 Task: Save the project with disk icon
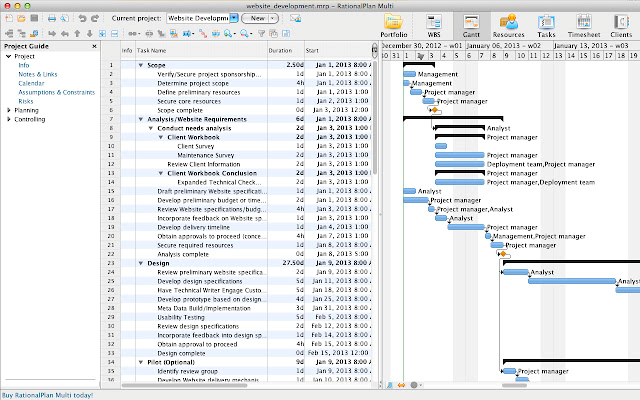34,18
